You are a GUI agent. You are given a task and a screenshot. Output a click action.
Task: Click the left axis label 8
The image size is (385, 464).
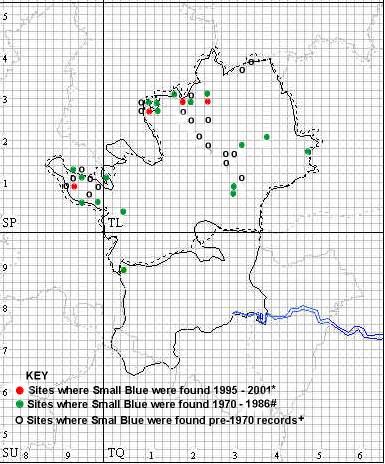click(5, 308)
